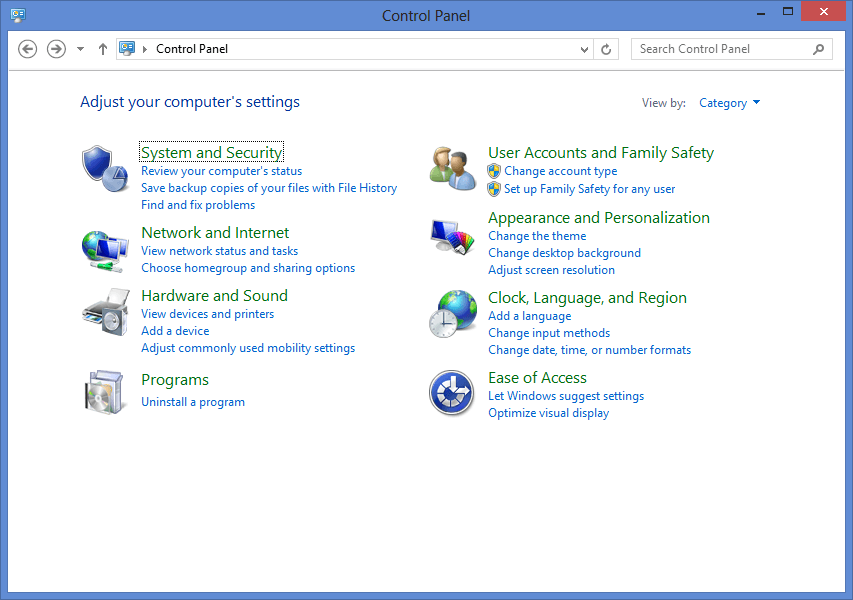Open the Hardware and Sound printer icon
The image size is (853, 600).
coord(106,312)
